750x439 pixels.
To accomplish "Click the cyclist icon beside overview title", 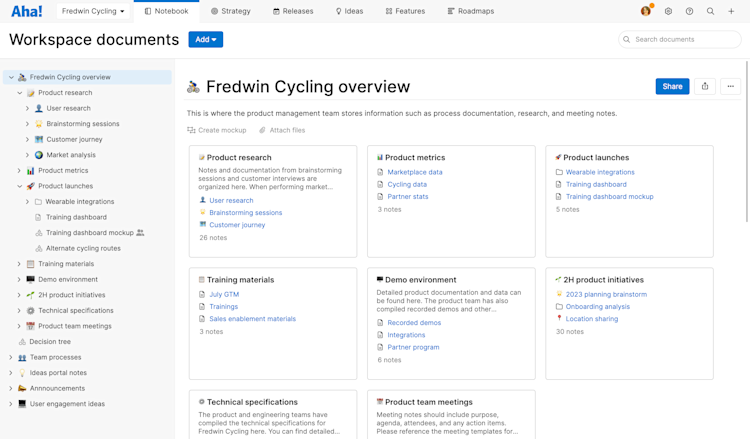I will coord(193,87).
